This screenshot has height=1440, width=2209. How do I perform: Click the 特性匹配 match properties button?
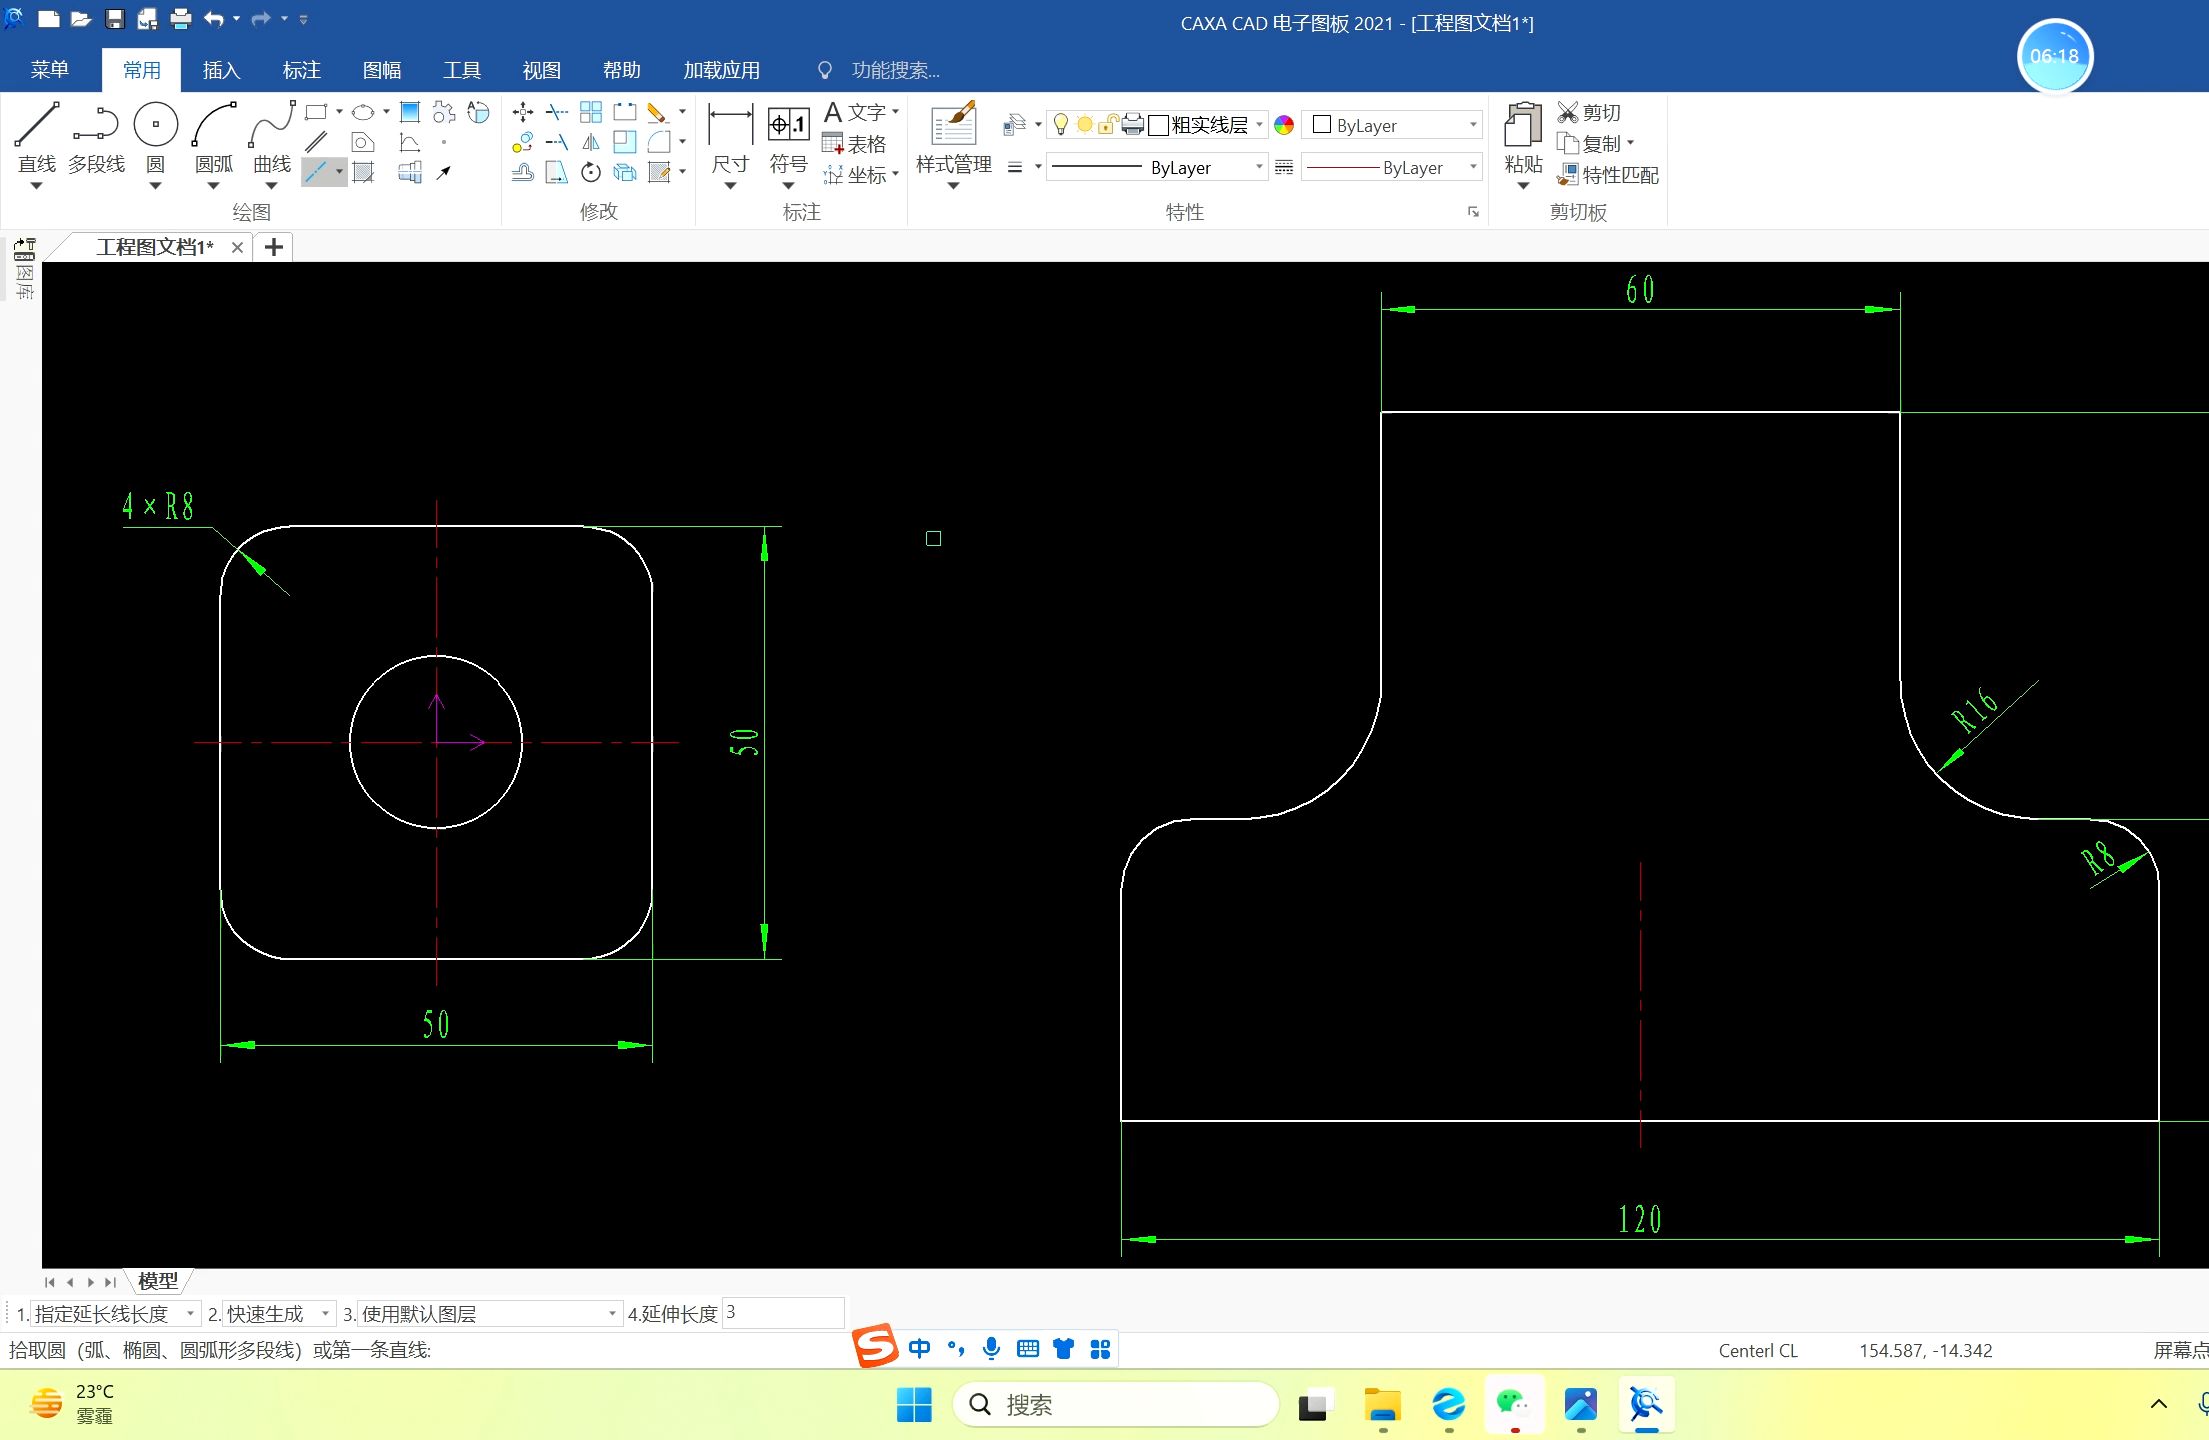pos(1608,175)
